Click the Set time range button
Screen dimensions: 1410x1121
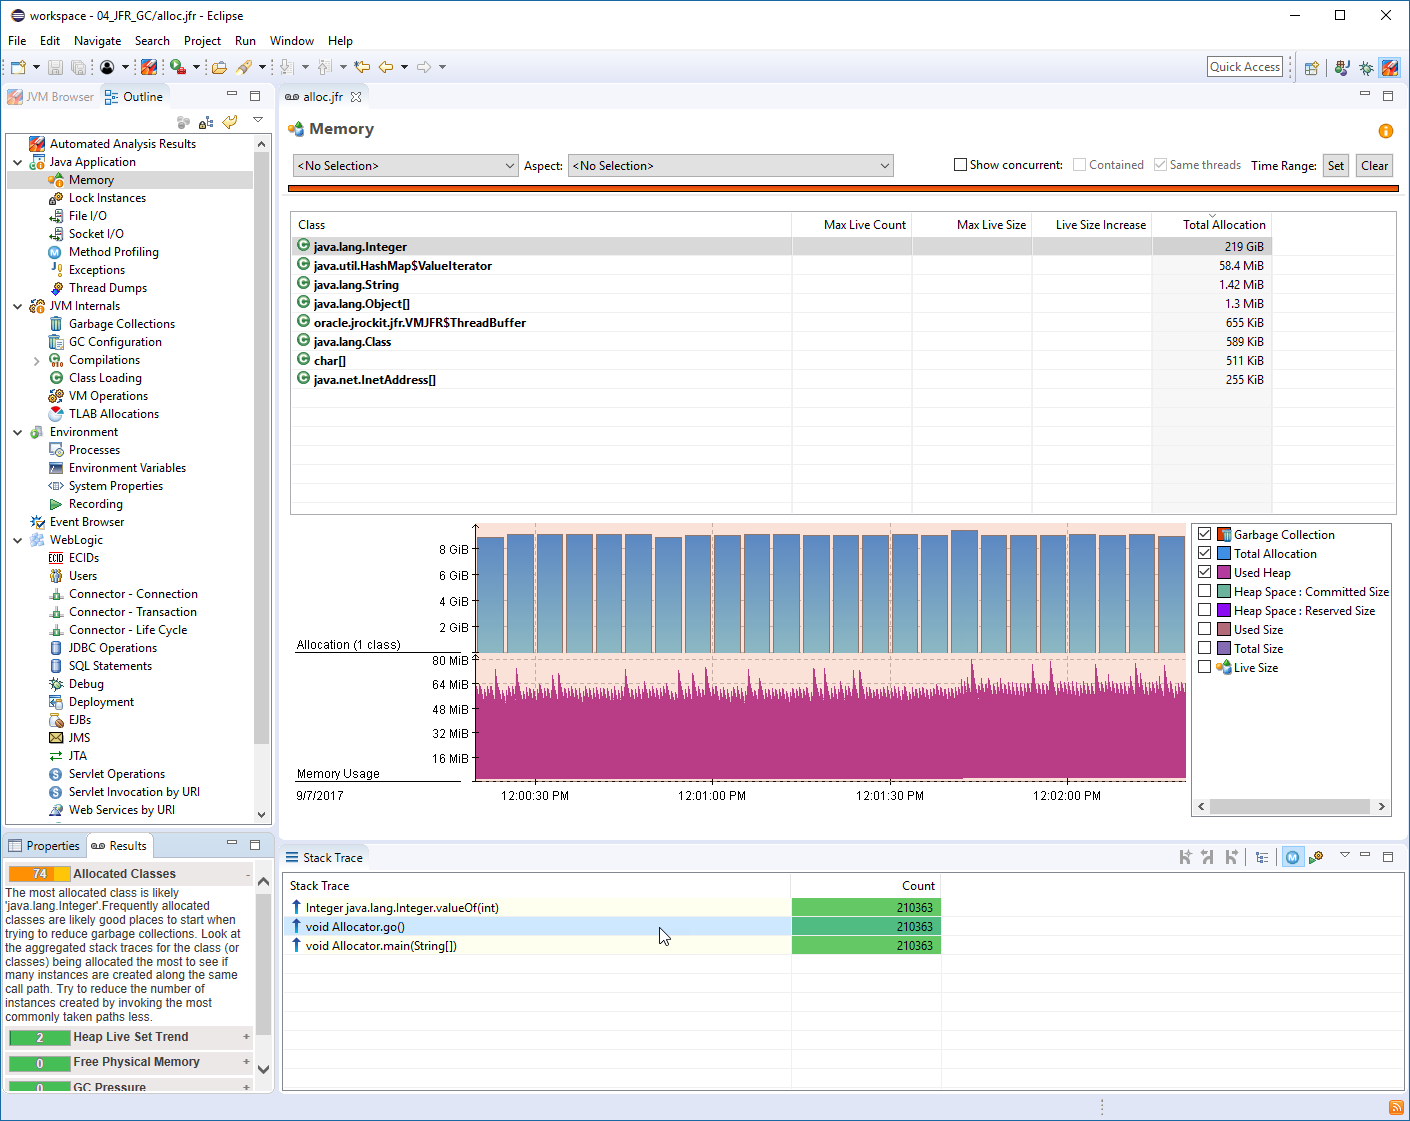pyautogui.click(x=1336, y=166)
